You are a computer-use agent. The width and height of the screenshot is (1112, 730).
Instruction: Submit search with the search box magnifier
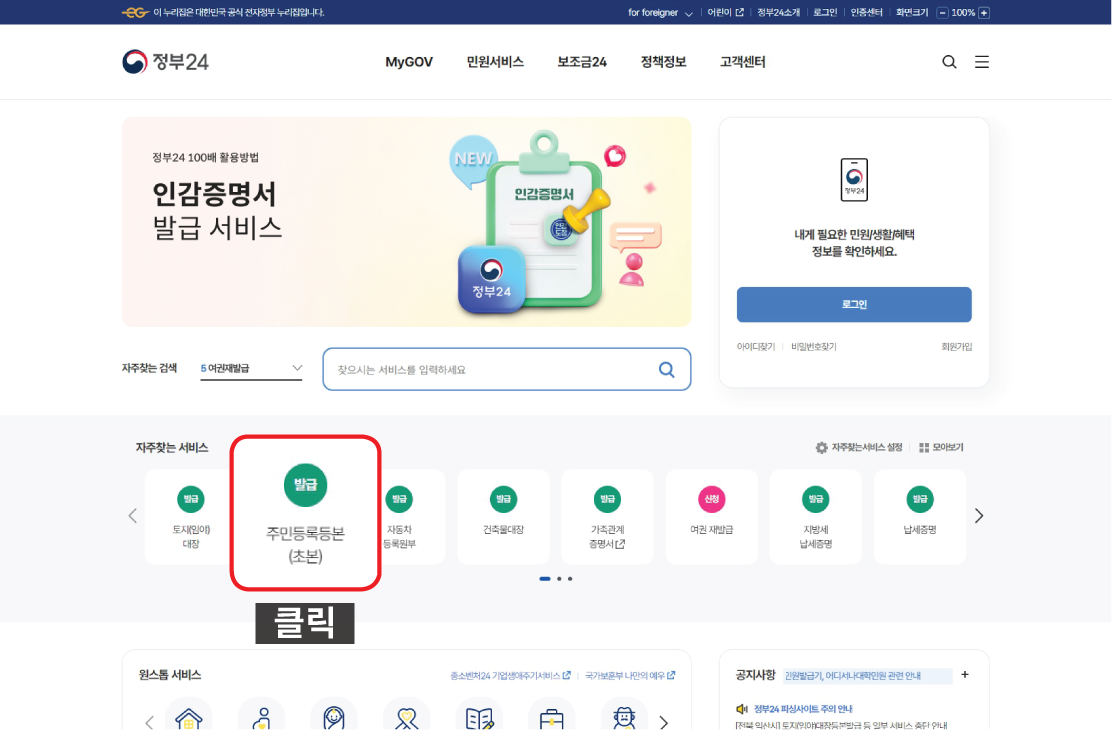pyautogui.click(x=666, y=370)
